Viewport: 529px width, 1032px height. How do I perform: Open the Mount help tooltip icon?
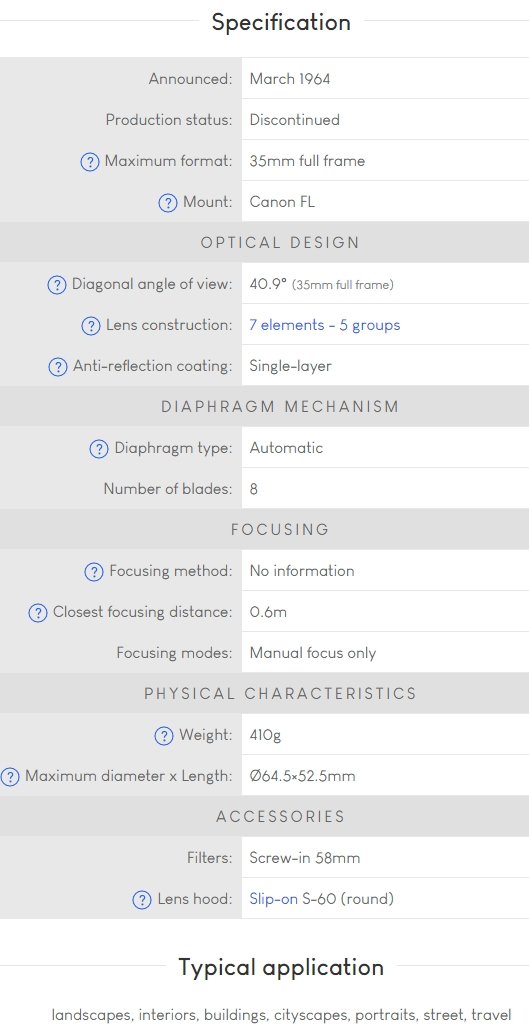pos(168,203)
